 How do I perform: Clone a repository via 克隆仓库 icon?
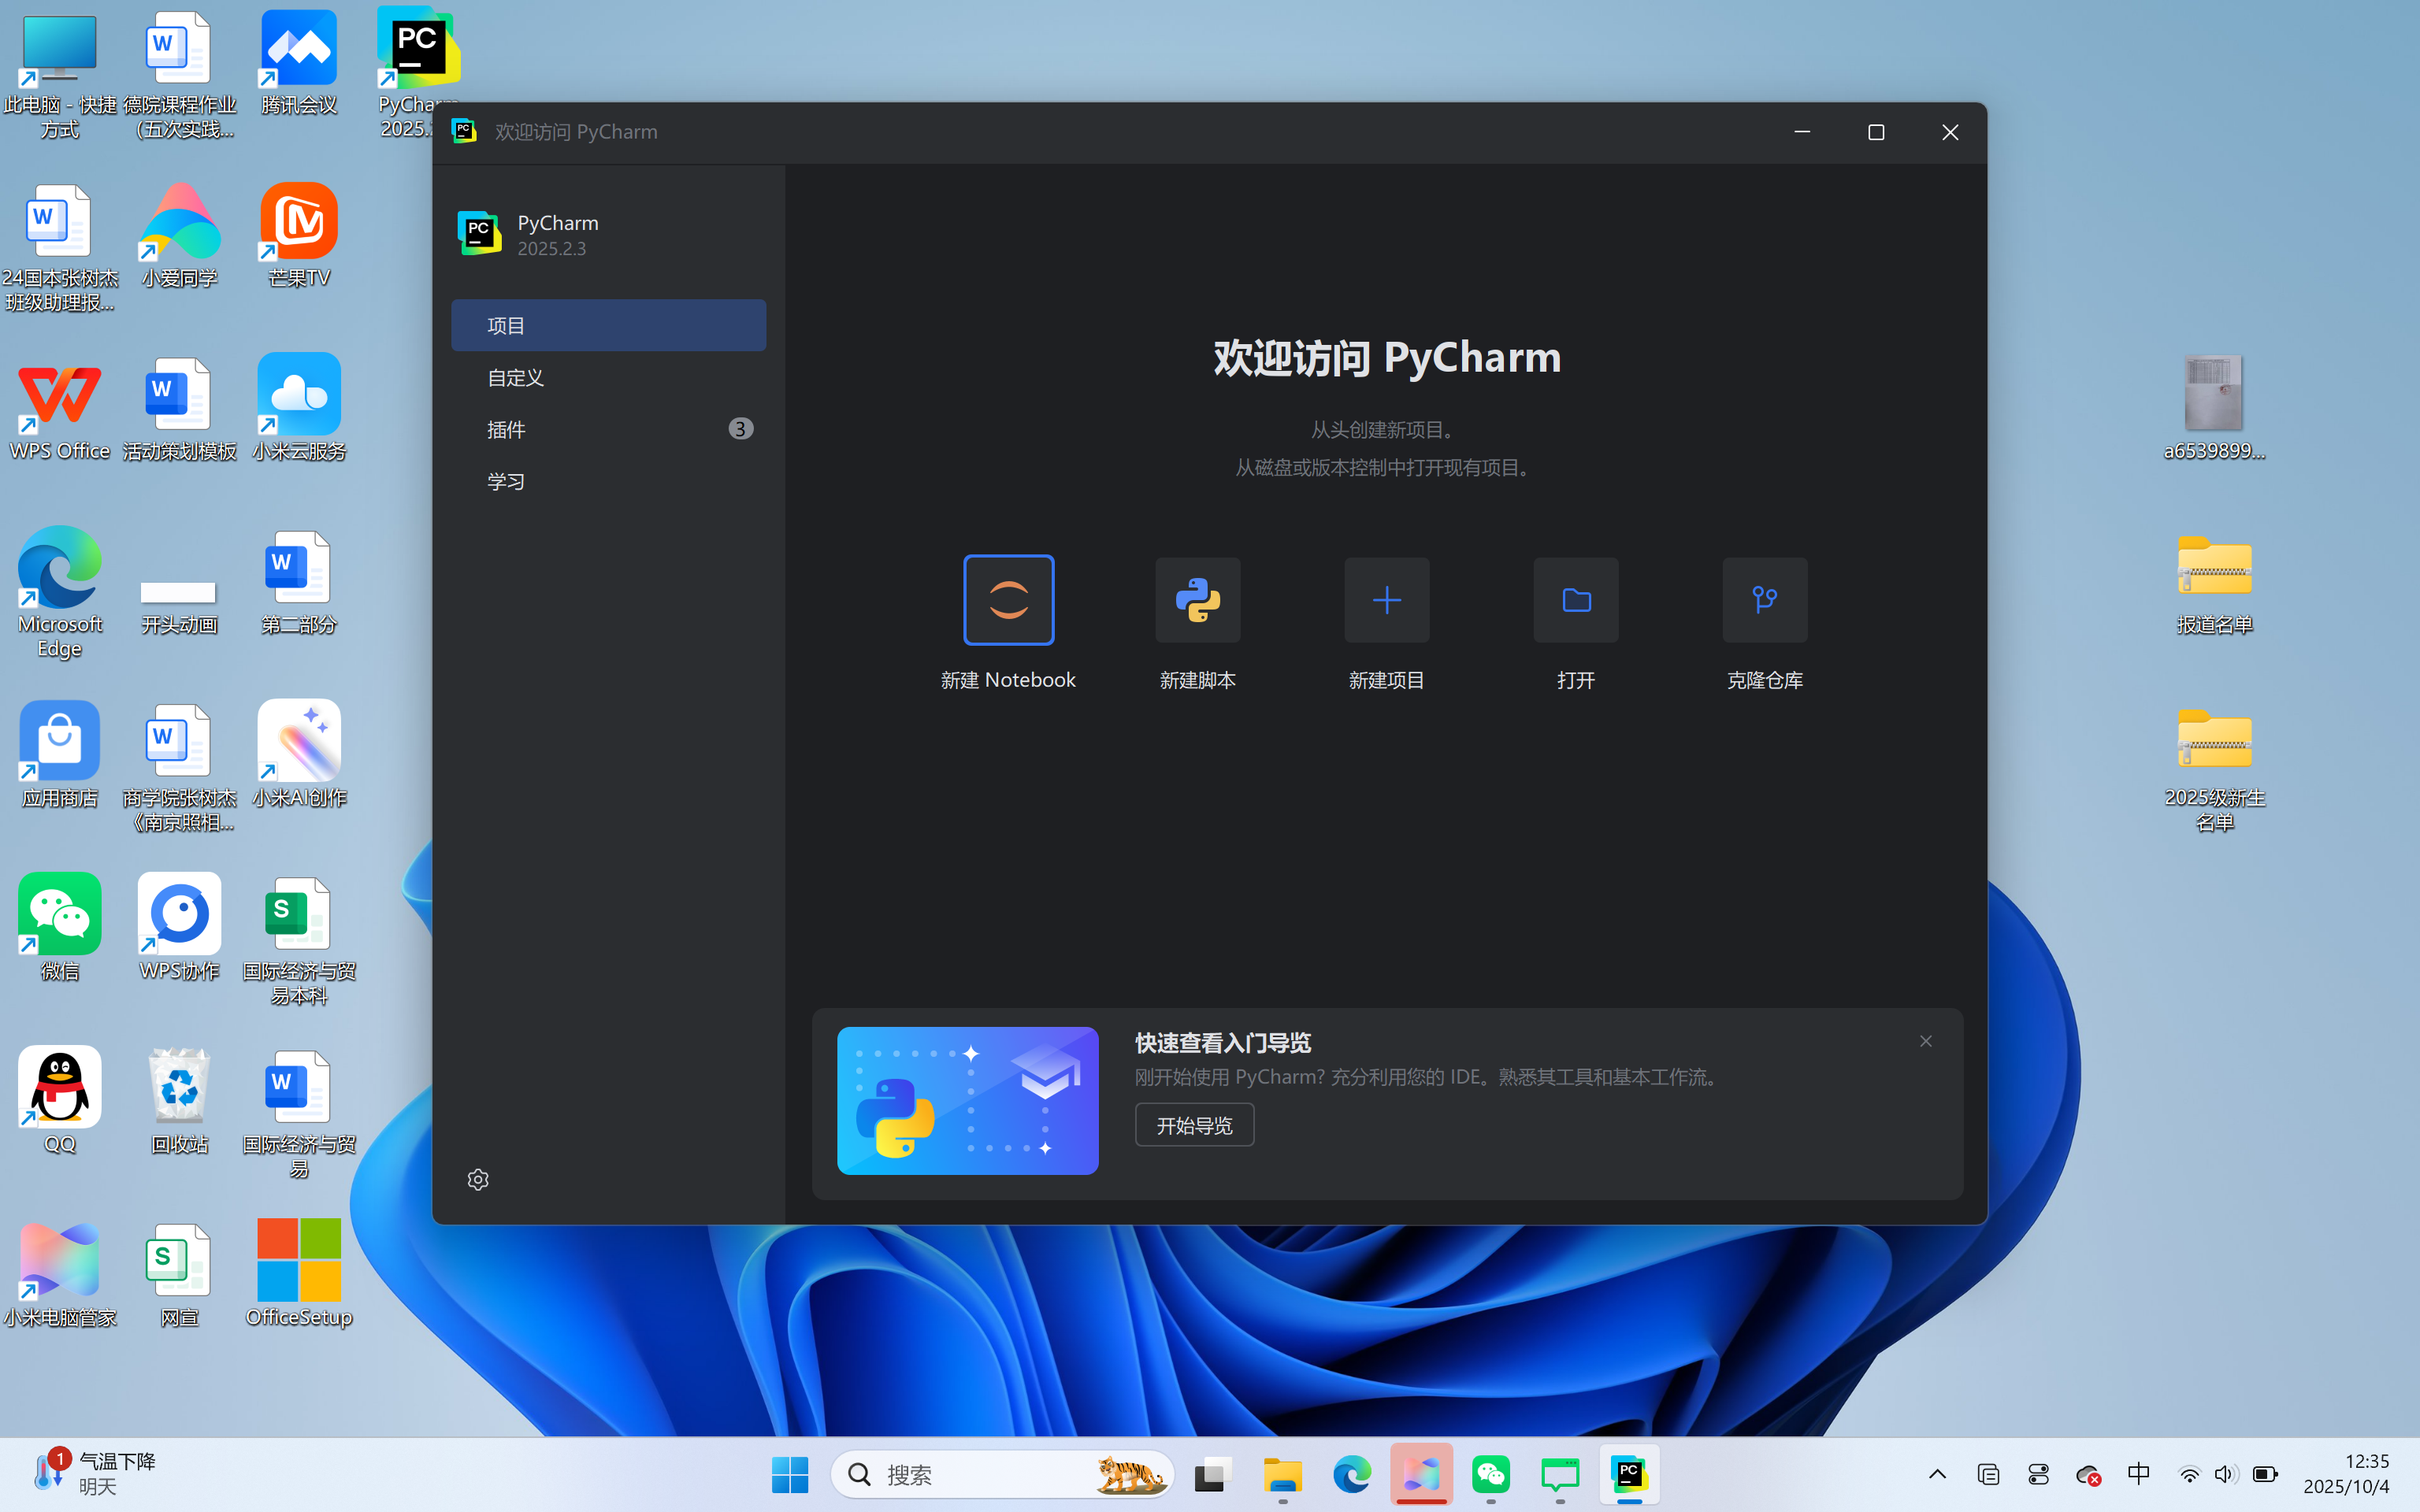(1763, 600)
